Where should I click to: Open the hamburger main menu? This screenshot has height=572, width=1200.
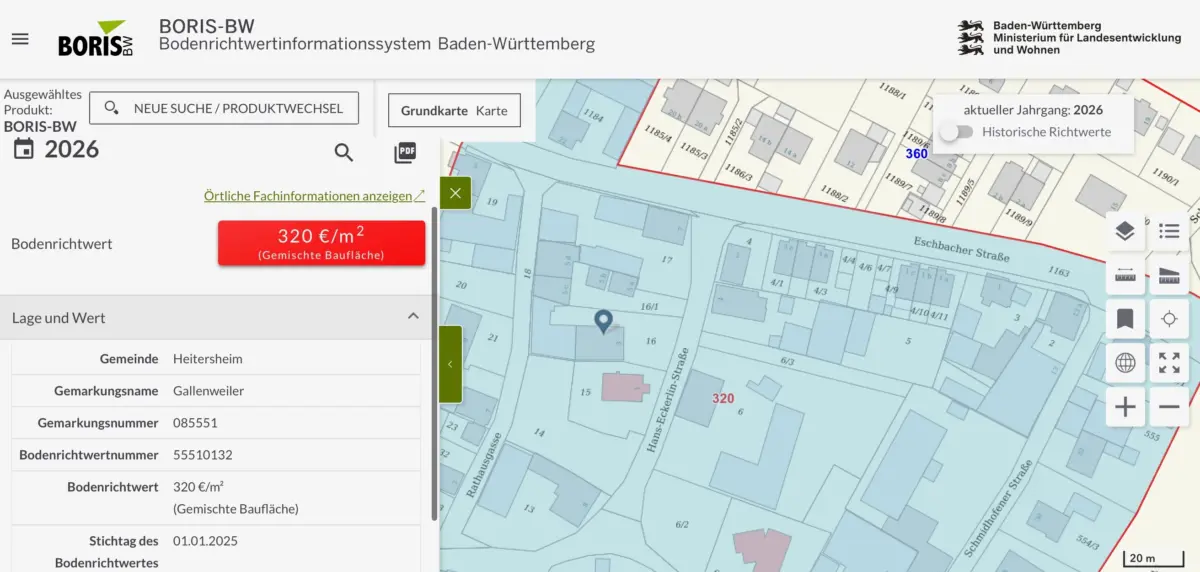click(20, 39)
